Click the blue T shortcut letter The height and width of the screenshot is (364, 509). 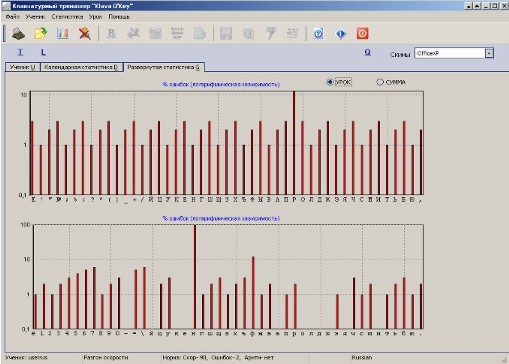[x=21, y=52]
